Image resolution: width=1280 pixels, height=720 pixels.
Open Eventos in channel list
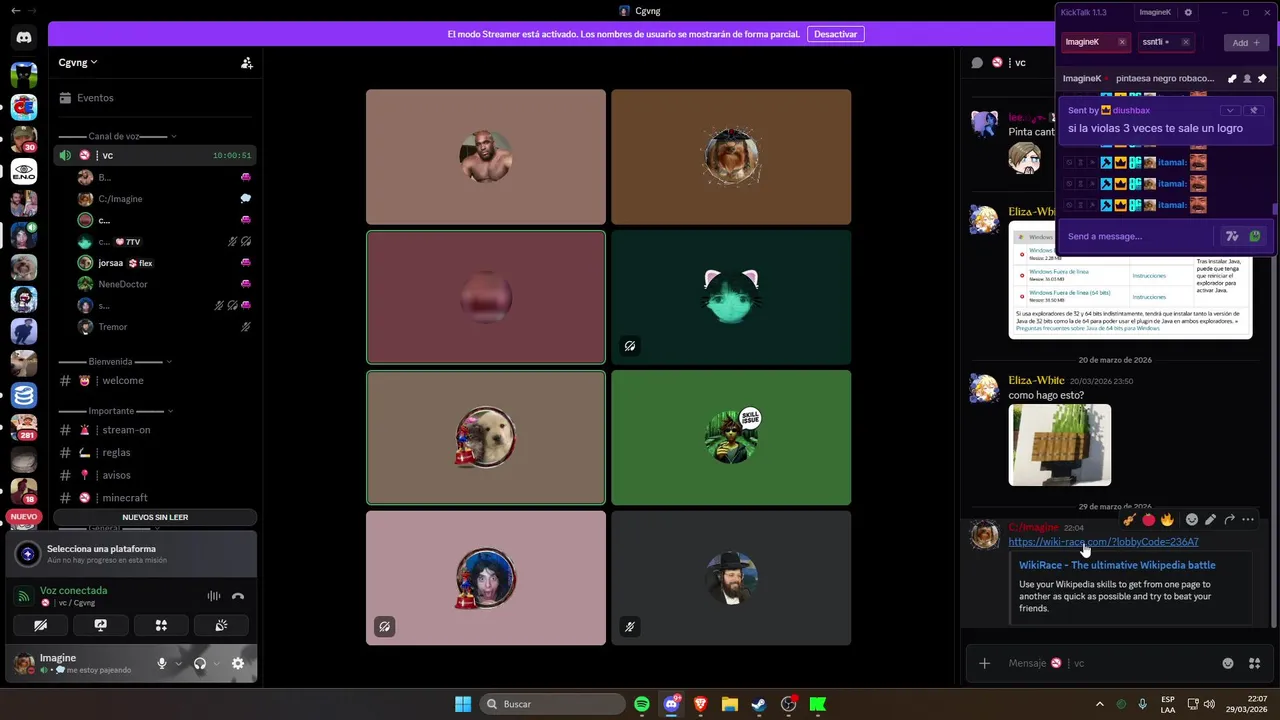(155, 98)
